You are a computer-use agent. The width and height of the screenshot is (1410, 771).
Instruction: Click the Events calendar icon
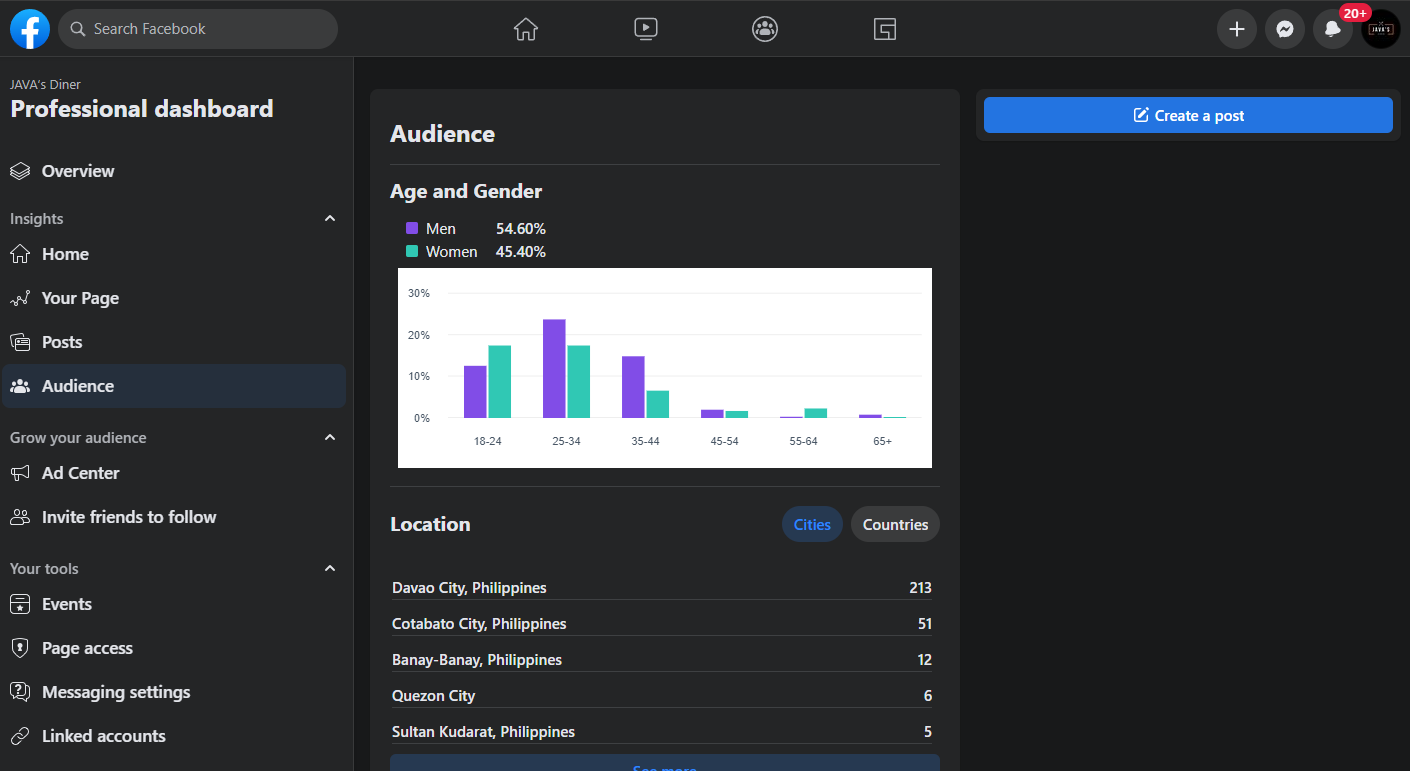coord(20,604)
